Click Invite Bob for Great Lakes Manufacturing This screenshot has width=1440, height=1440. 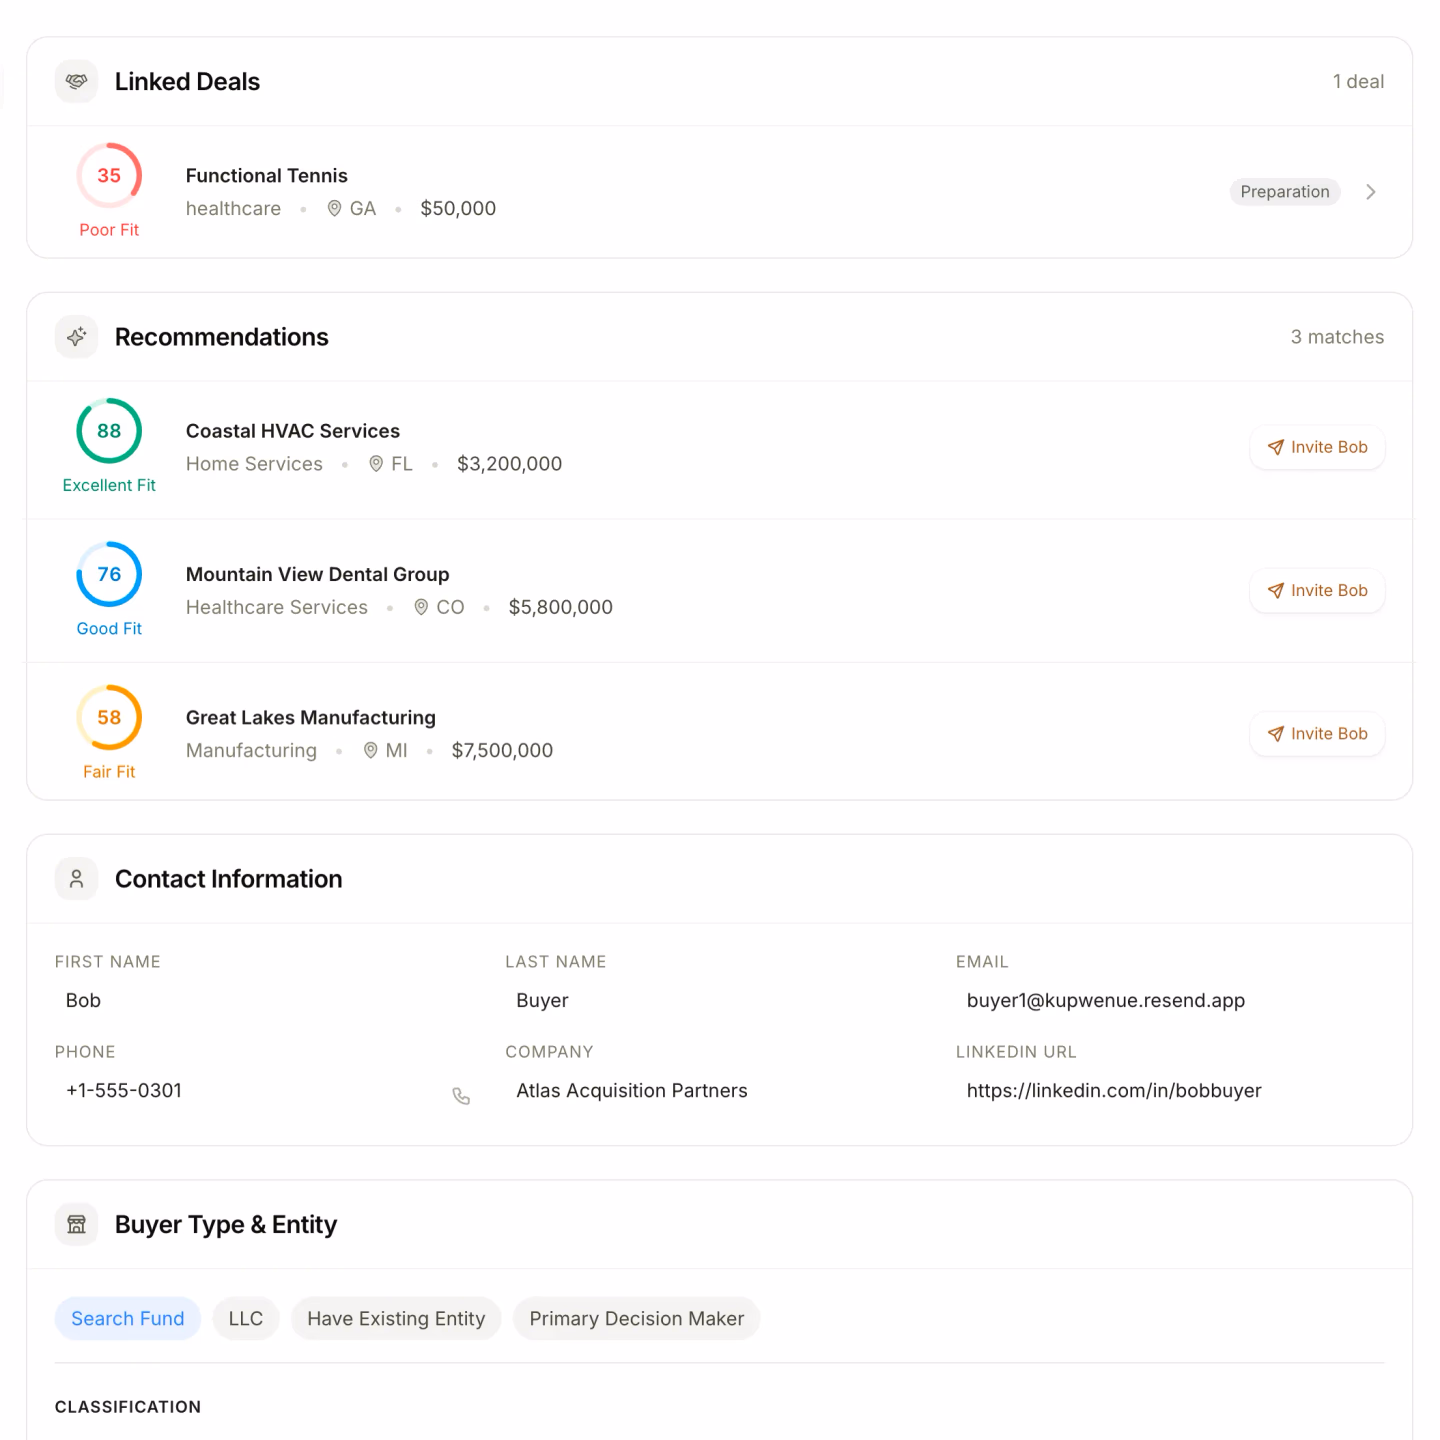click(1317, 733)
